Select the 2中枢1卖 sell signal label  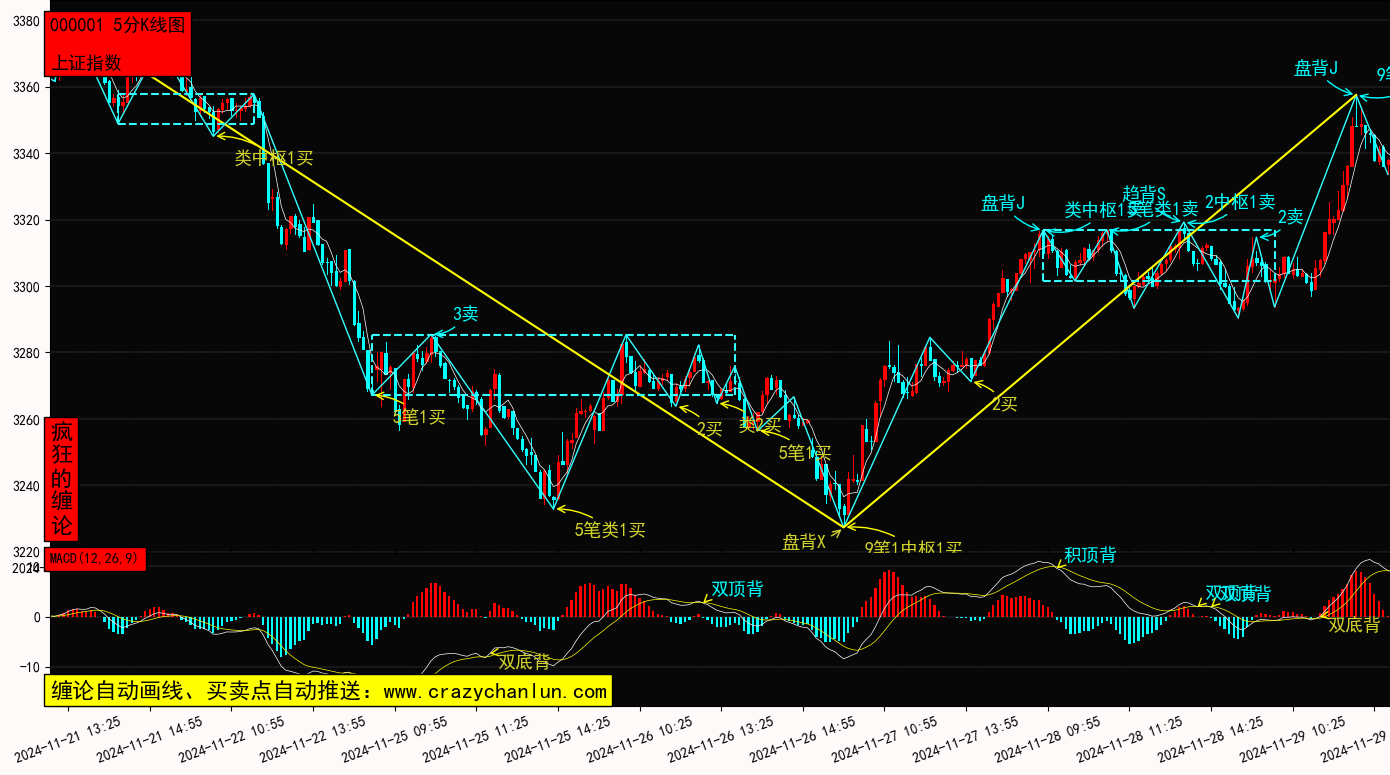(x=1239, y=202)
